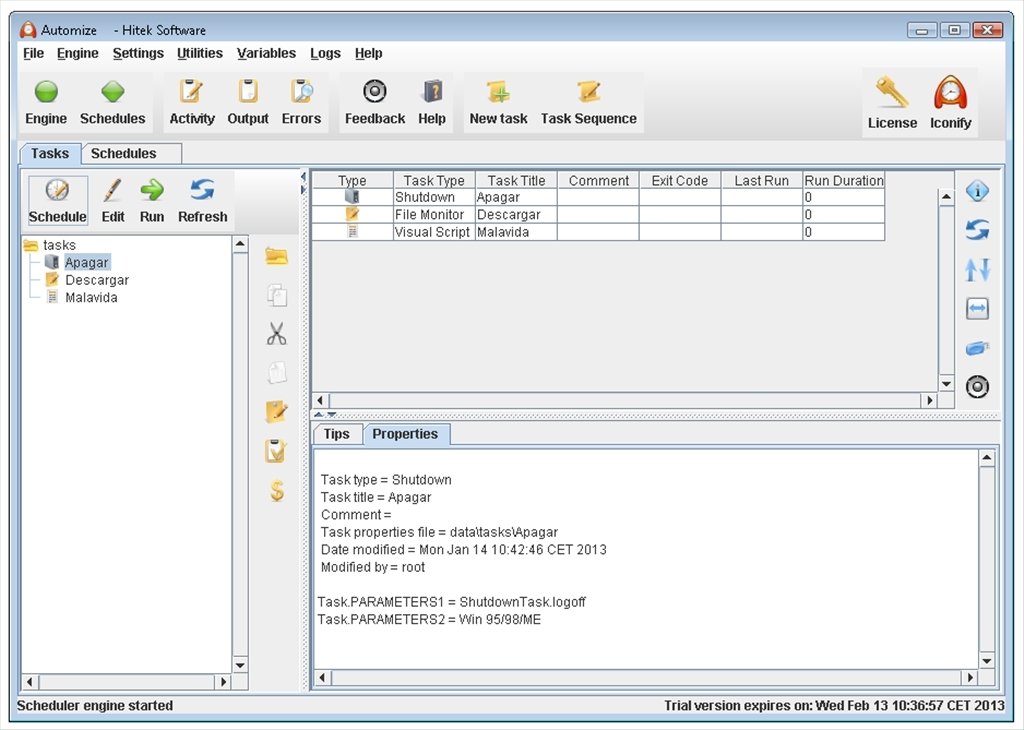Select Descargar task in tree
The image size is (1024, 730).
(97, 280)
